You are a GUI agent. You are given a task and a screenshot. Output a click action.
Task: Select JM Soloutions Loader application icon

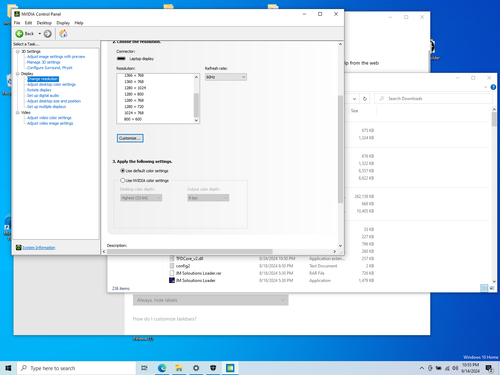pos(172,280)
